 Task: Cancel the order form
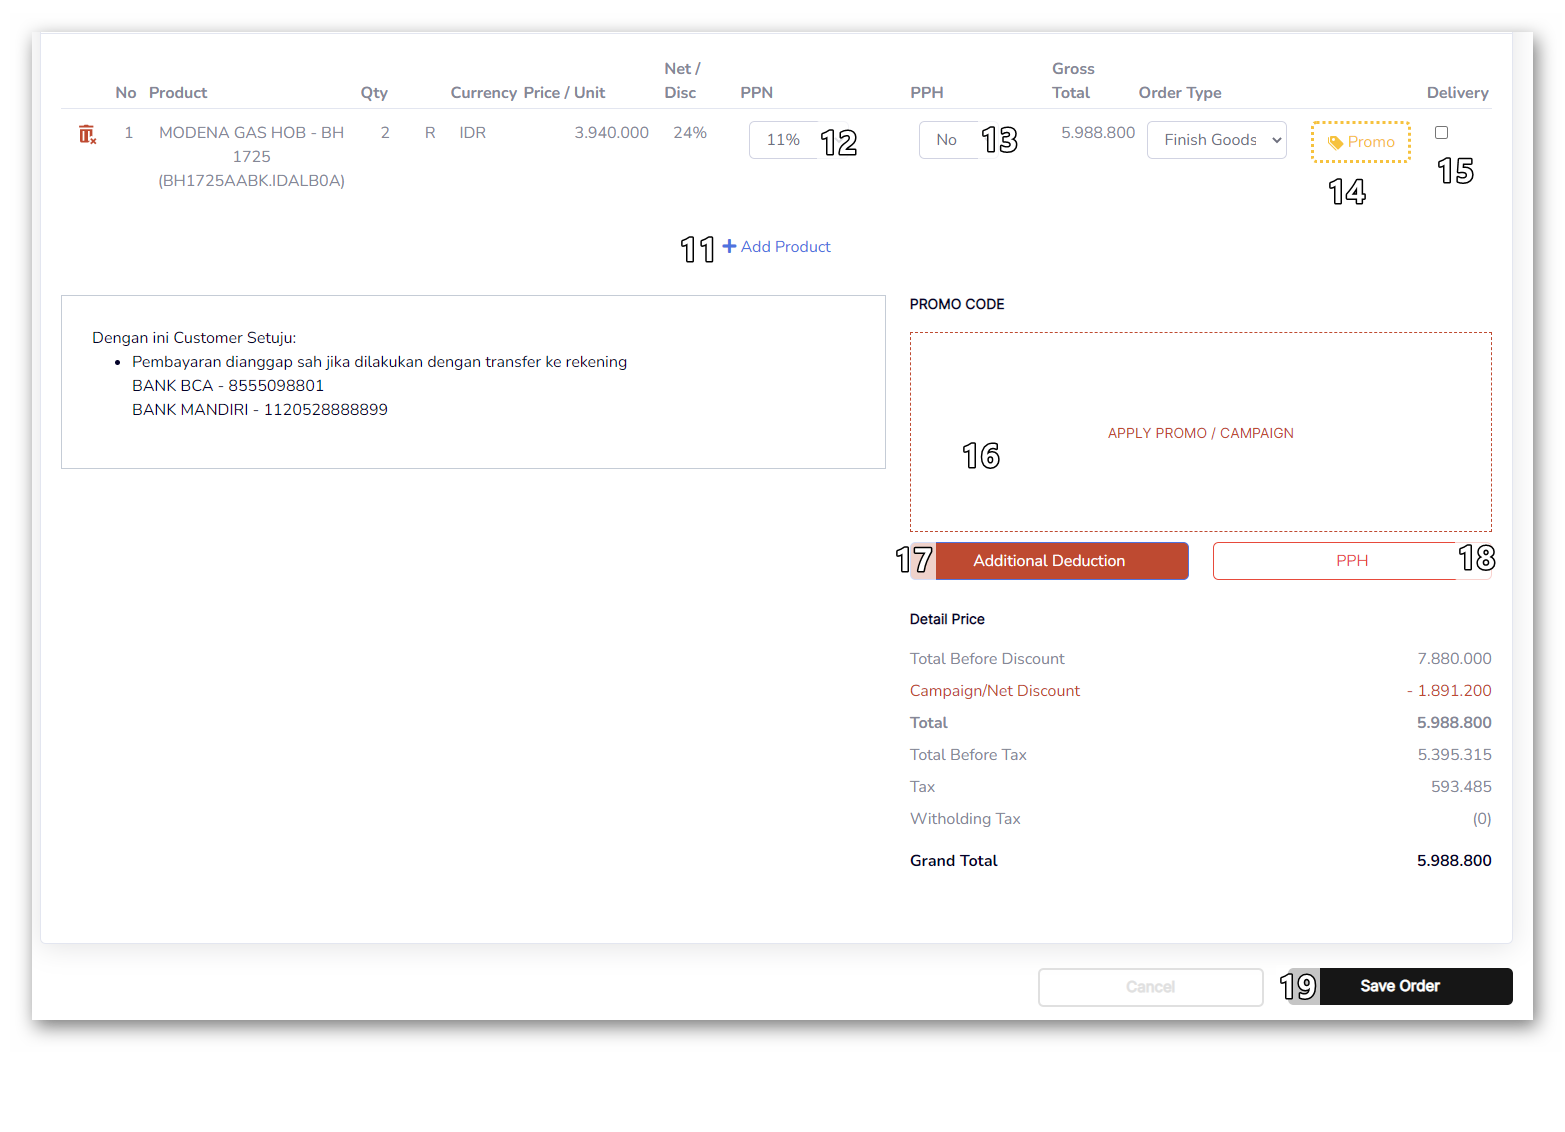click(x=1150, y=987)
